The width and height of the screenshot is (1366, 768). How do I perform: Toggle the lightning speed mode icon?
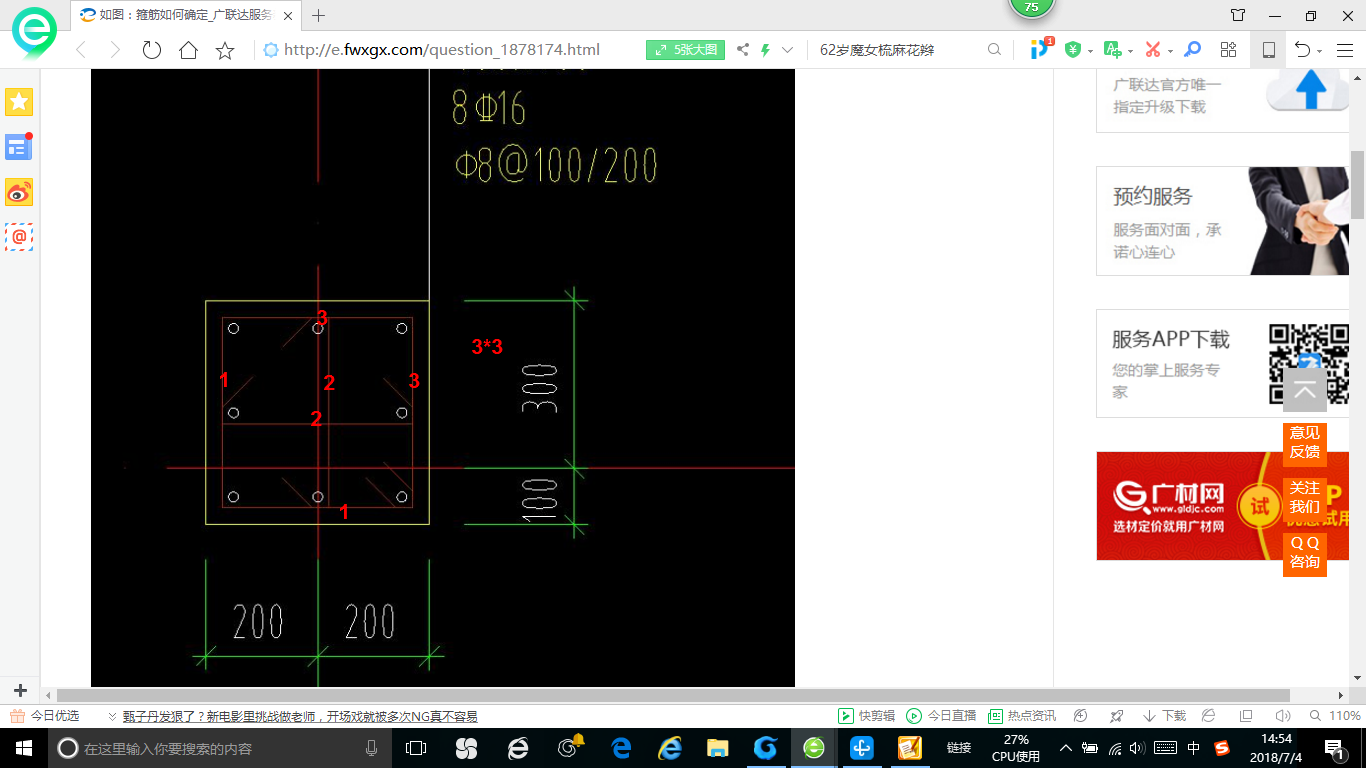click(x=766, y=50)
